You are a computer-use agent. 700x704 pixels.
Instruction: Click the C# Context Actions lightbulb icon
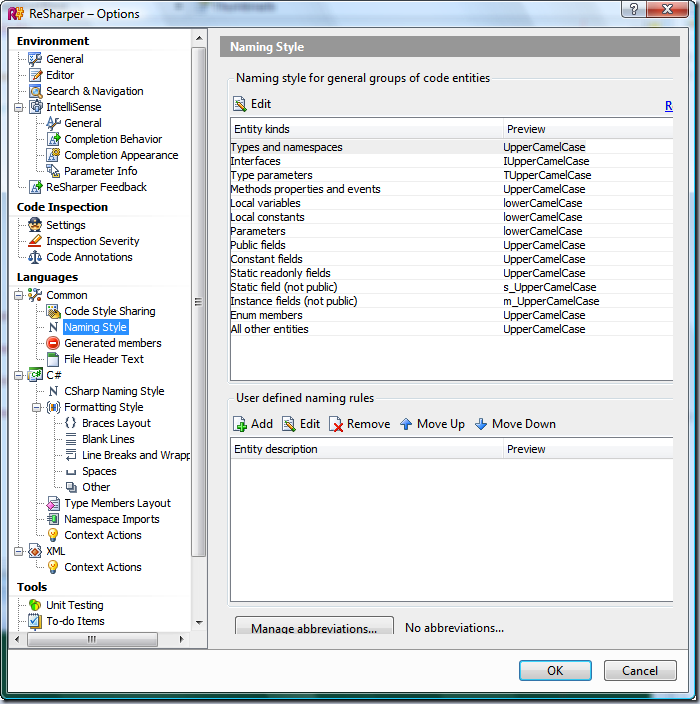[x=53, y=535]
